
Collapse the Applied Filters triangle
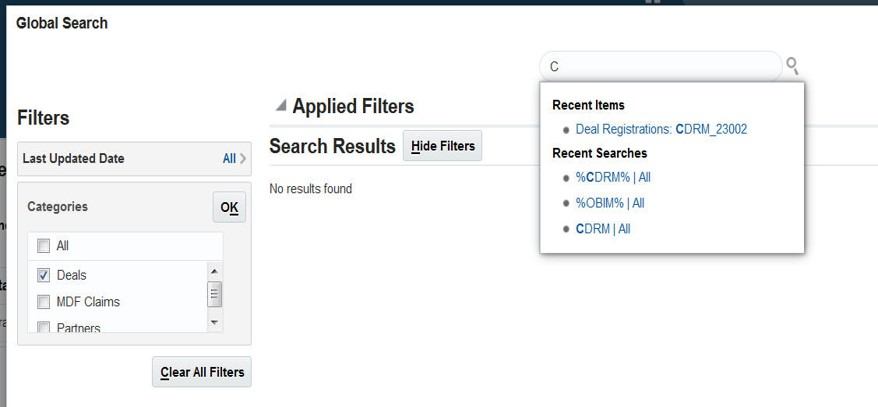tap(281, 106)
